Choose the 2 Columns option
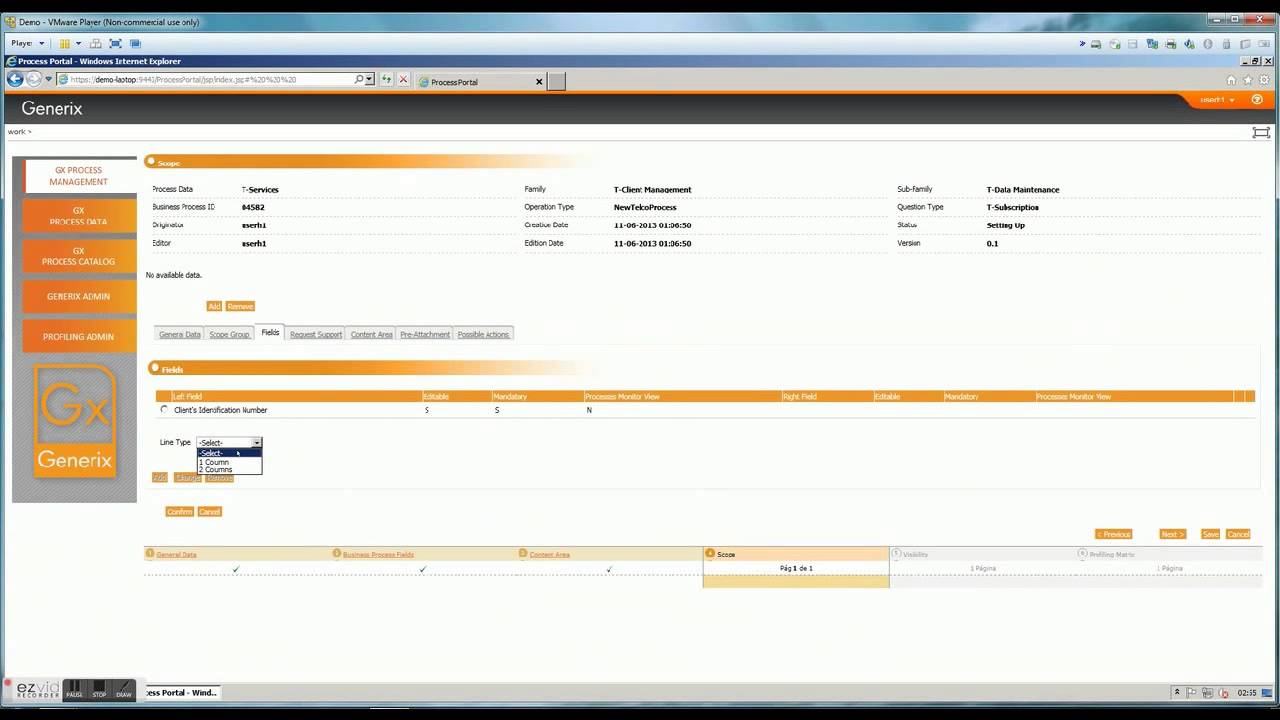Screen dimensions: 1280x720 click(229, 470)
